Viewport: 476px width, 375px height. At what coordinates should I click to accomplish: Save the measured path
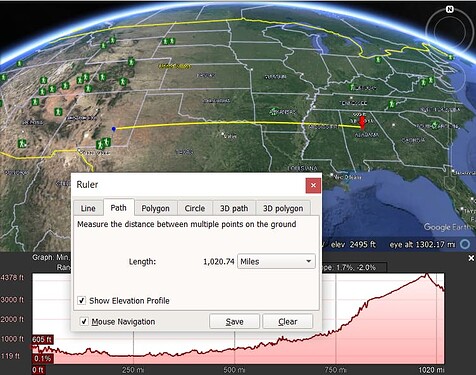(234, 322)
